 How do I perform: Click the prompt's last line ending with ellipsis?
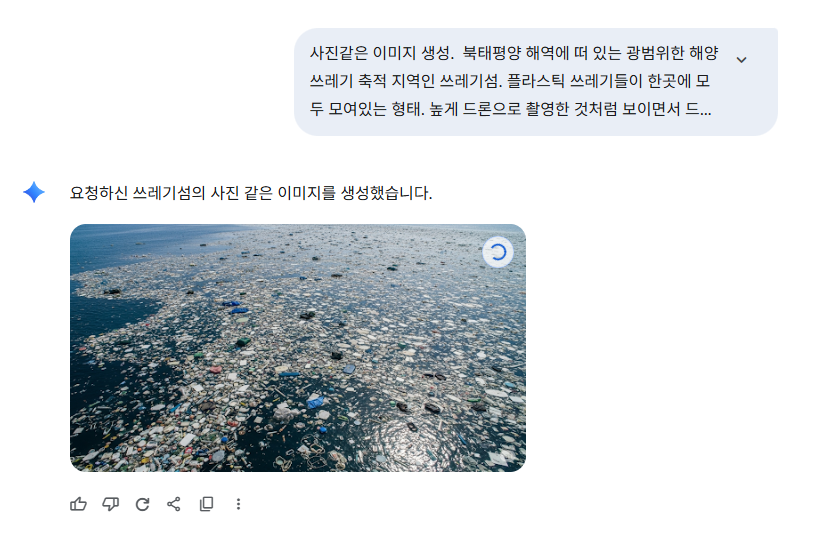[511, 109]
